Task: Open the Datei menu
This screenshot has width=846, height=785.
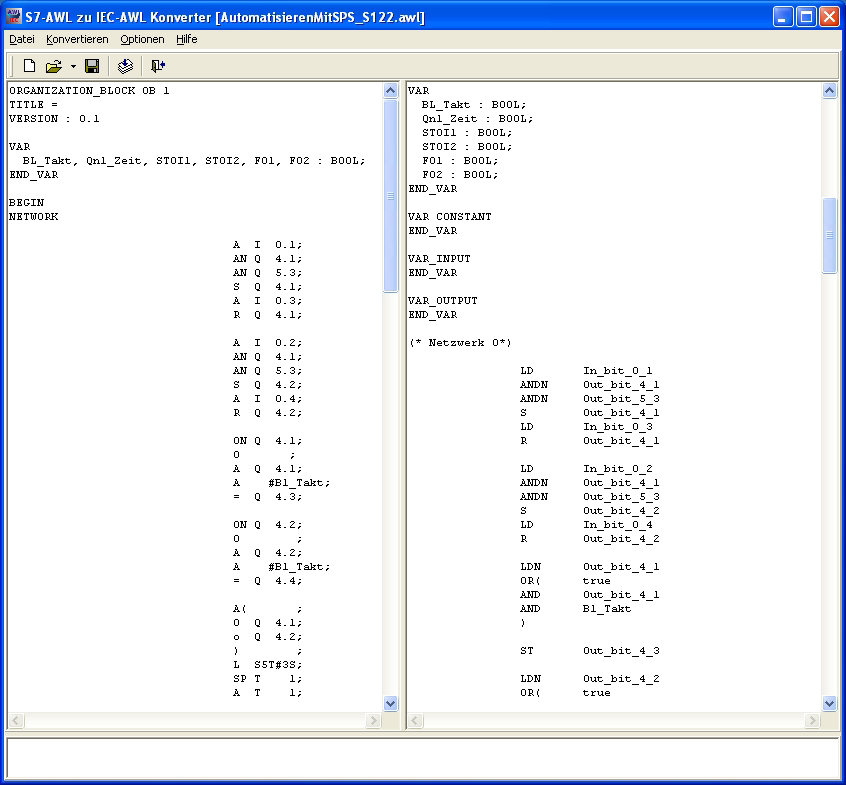Action: click(x=22, y=39)
